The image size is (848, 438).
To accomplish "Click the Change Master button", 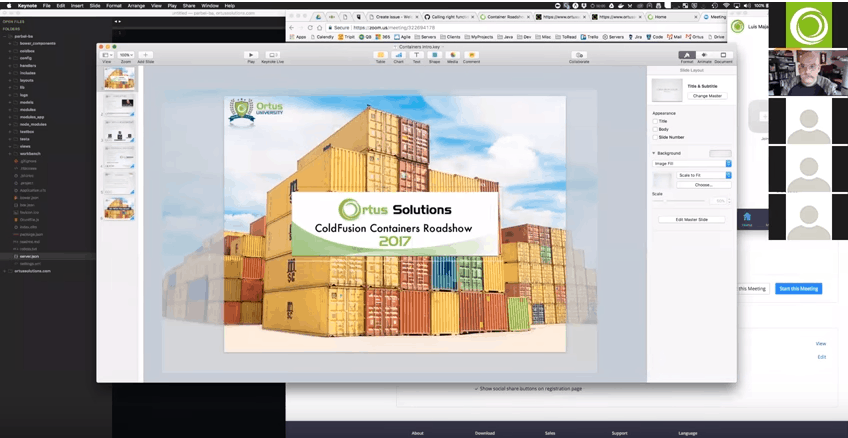I will point(707,96).
